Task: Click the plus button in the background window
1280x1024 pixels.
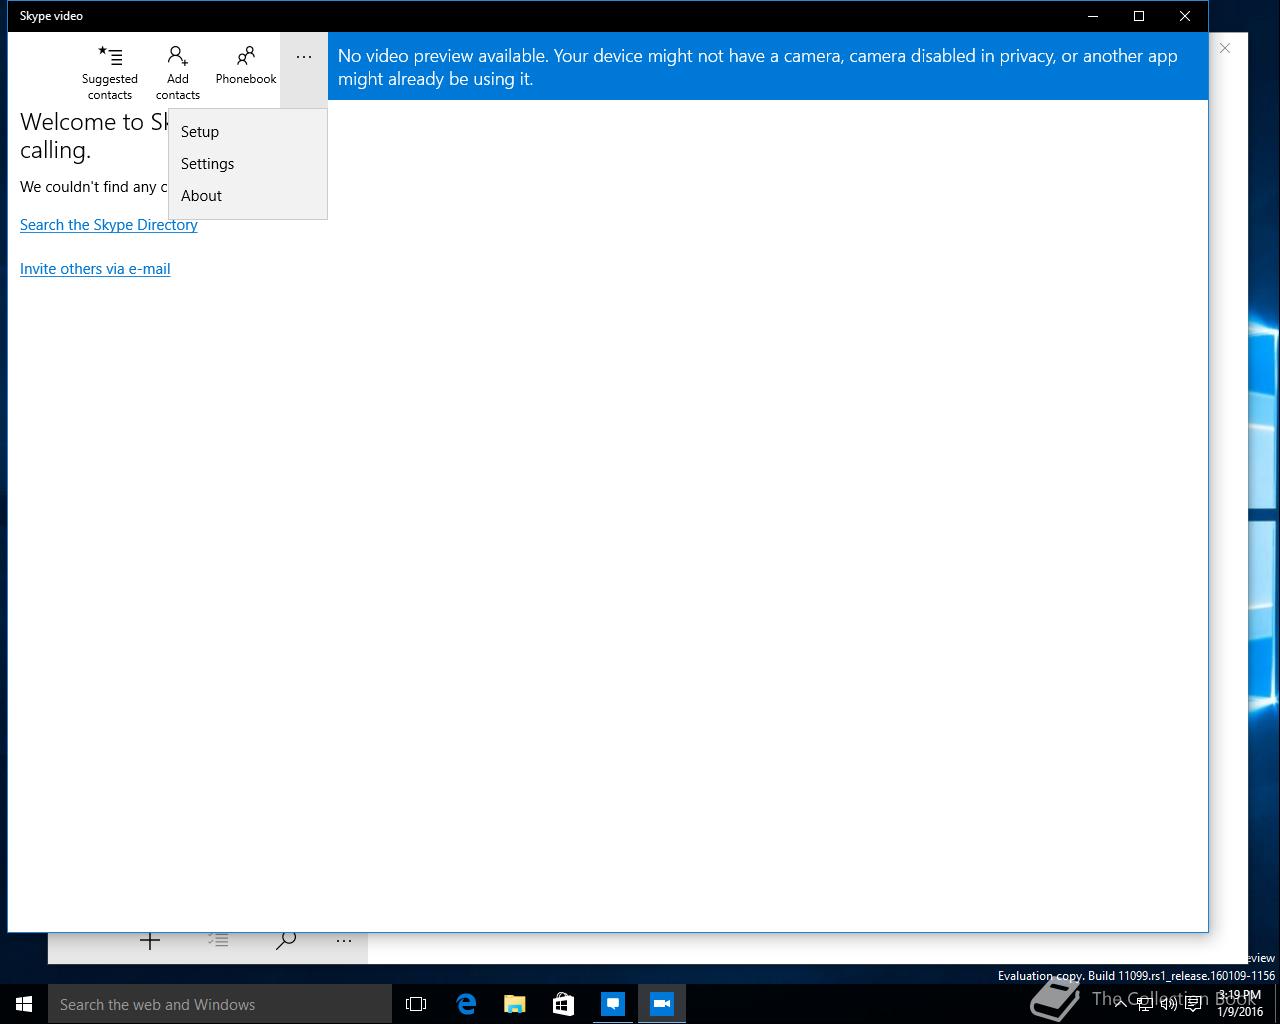Action: coord(150,941)
